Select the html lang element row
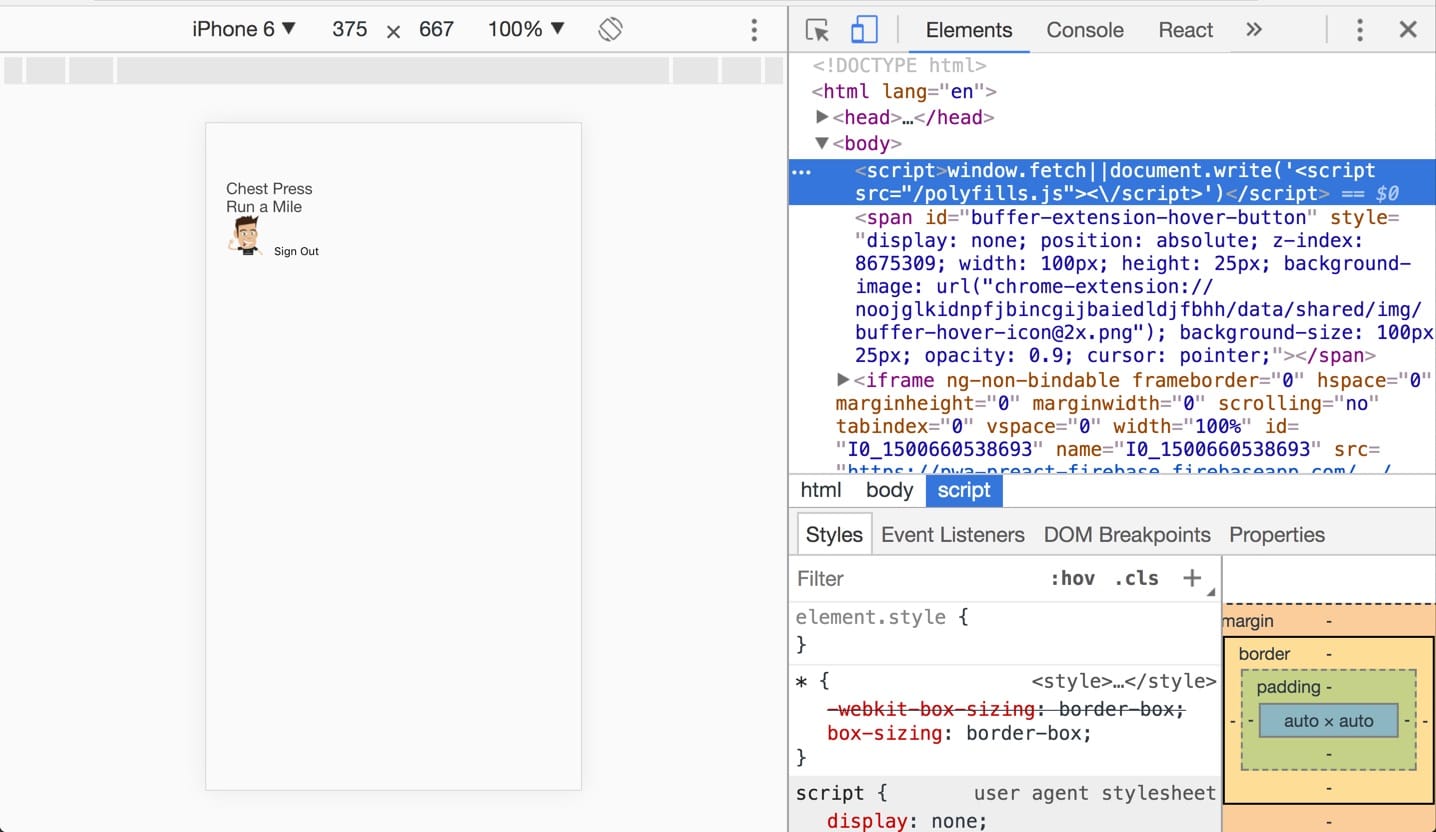The width and height of the screenshot is (1436, 832). click(x=903, y=91)
